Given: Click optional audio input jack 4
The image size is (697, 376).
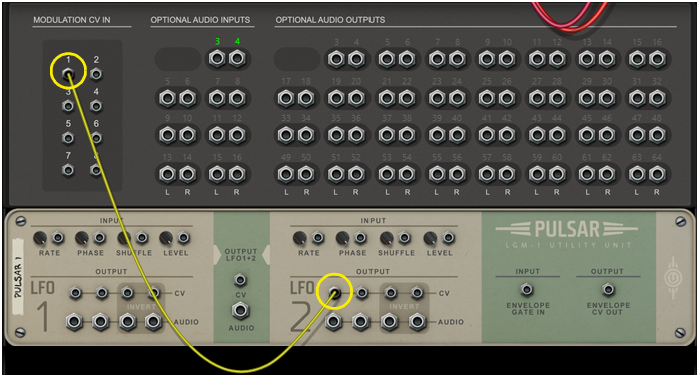Looking at the screenshot, I should 237,59.
